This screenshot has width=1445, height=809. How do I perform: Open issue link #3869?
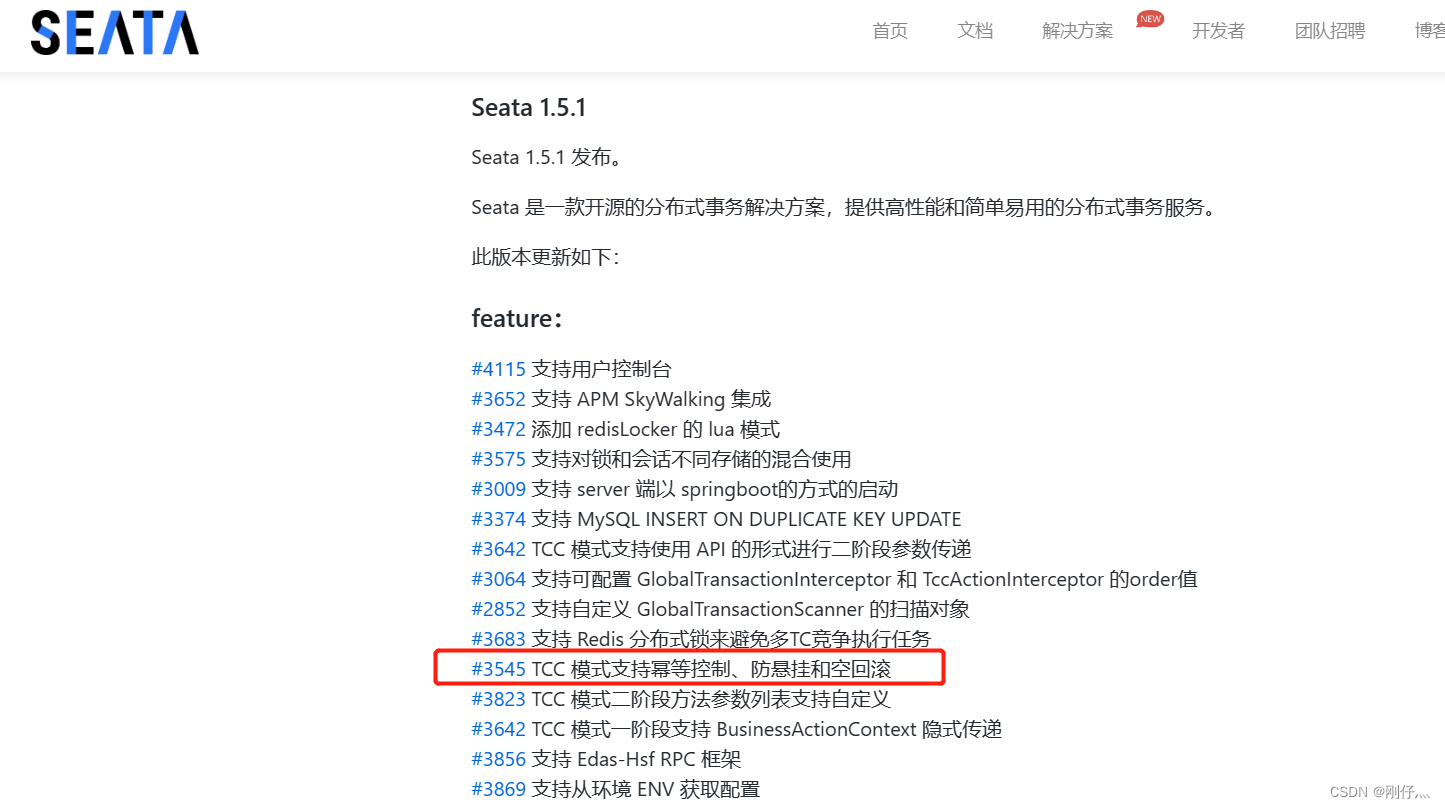pyautogui.click(x=498, y=789)
